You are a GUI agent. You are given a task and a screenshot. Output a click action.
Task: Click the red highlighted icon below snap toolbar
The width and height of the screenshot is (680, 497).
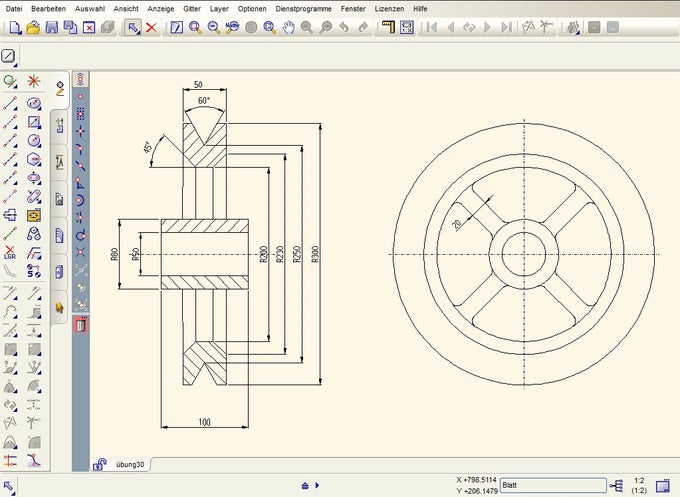coord(81,325)
